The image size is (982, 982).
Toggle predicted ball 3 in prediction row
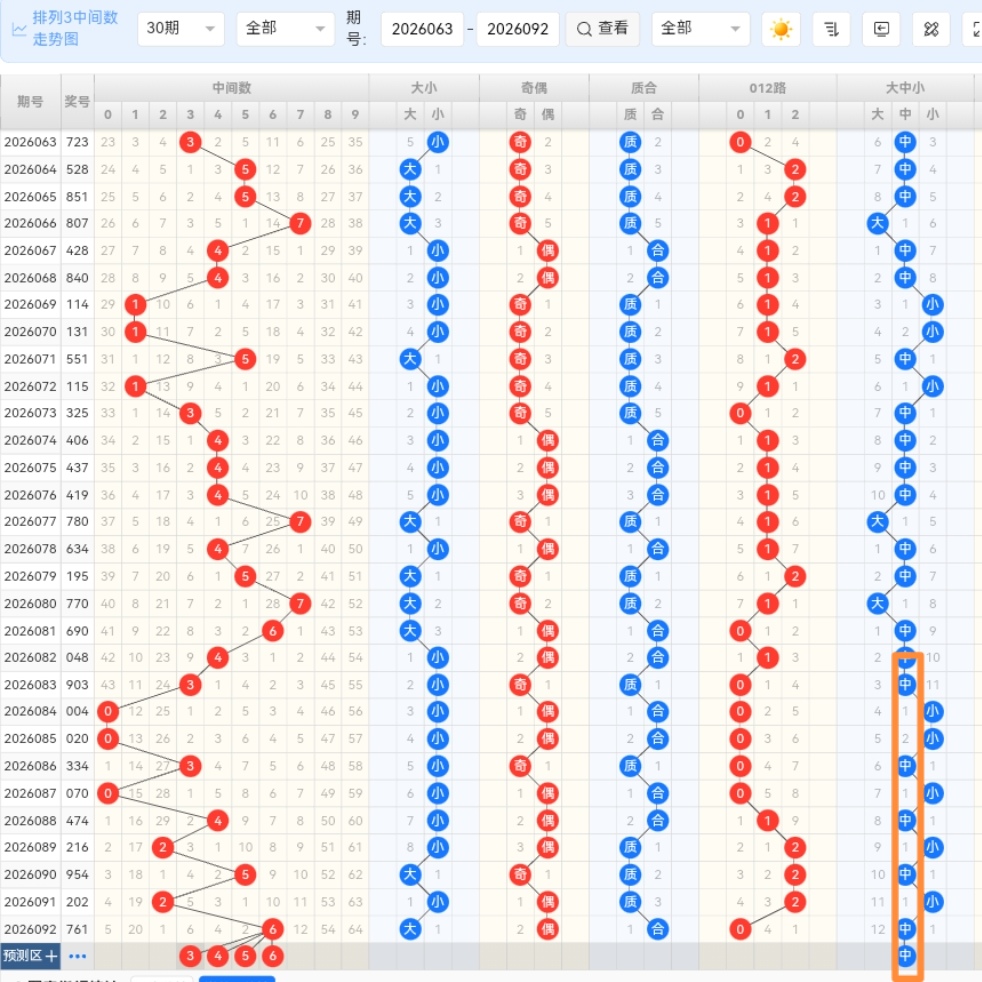click(190, 956)
